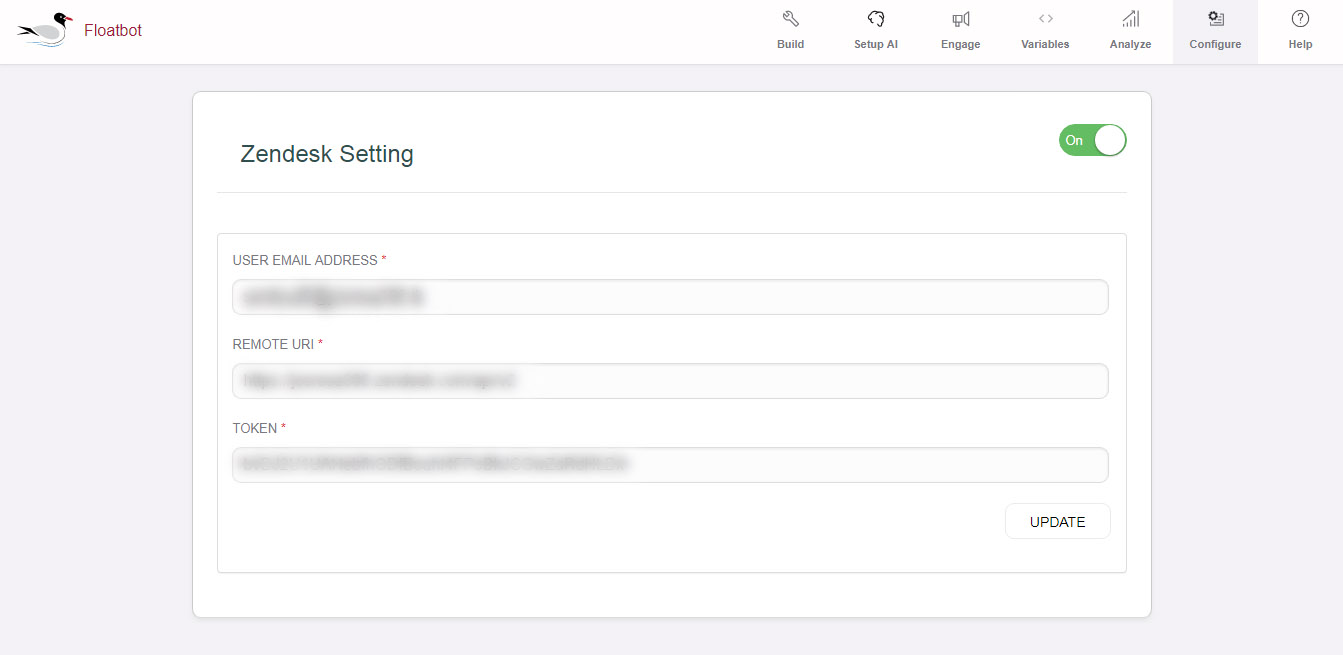The image size is (1343, 655).
Task: Click the Configure gear icon
Action: tap(1214, 18)
